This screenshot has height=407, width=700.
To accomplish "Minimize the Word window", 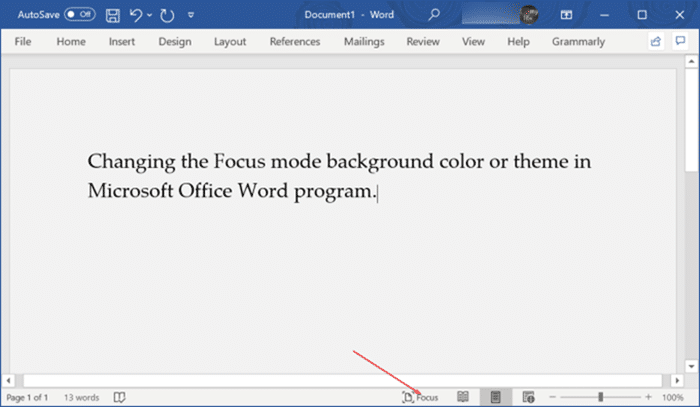I will [x=604, y=15].
